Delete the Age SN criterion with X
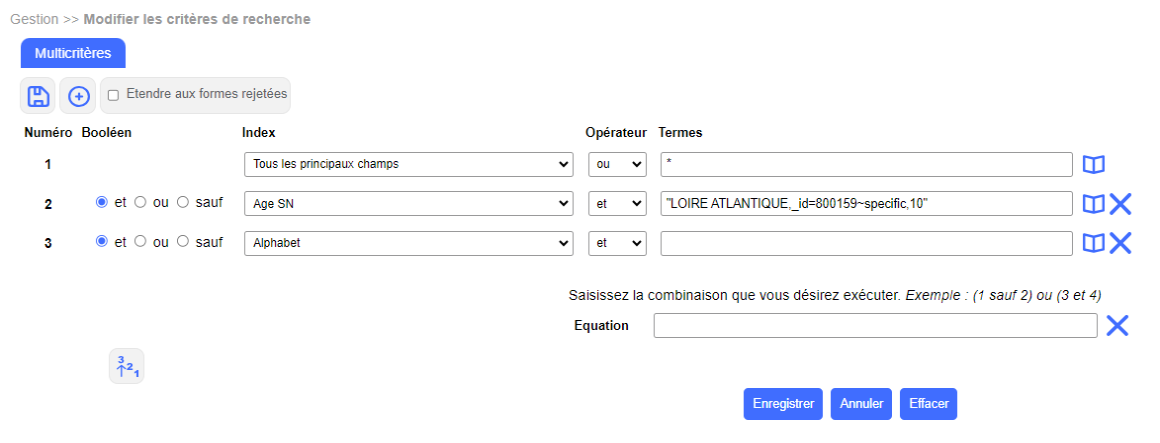 [1120, 204]
